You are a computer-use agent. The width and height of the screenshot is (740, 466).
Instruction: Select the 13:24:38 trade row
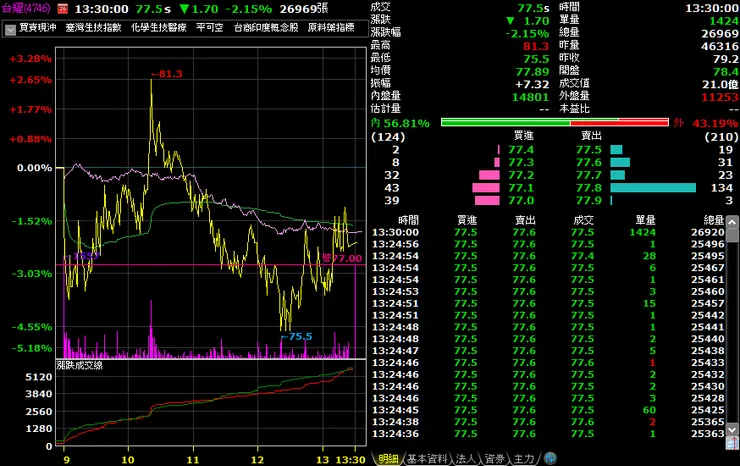(x=548, y=422)
